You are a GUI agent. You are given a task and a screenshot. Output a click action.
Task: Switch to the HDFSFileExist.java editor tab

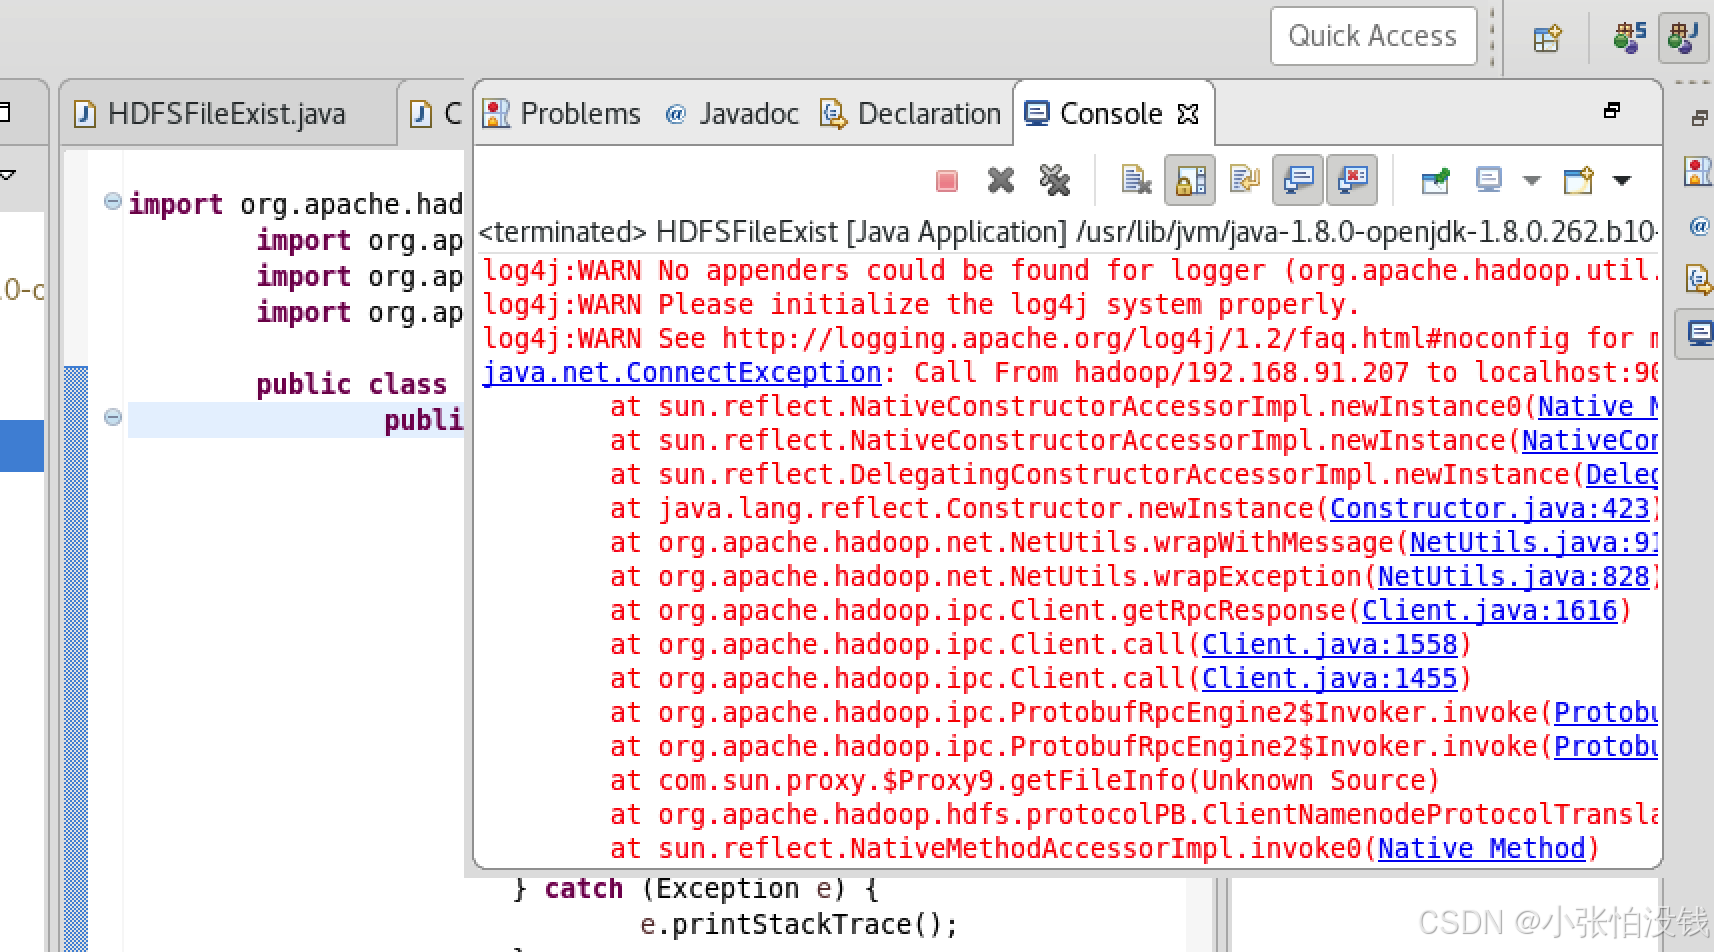[x=225, y=113]
